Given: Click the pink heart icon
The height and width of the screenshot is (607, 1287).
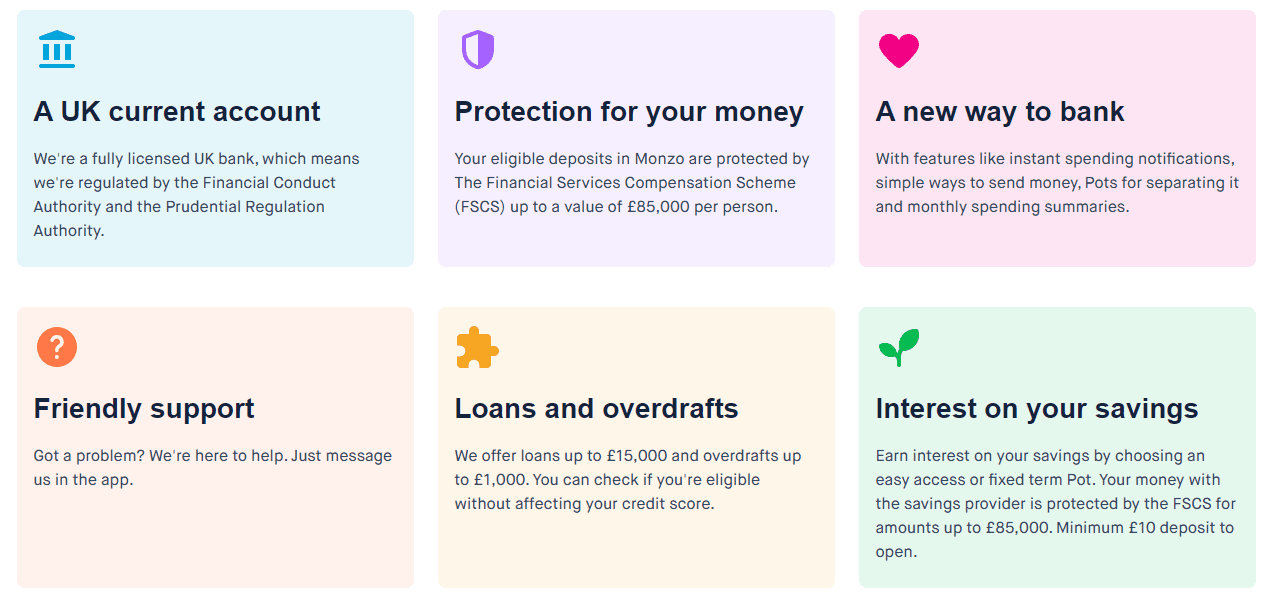Looking at the screenshot, I should (x=898, y=50).
